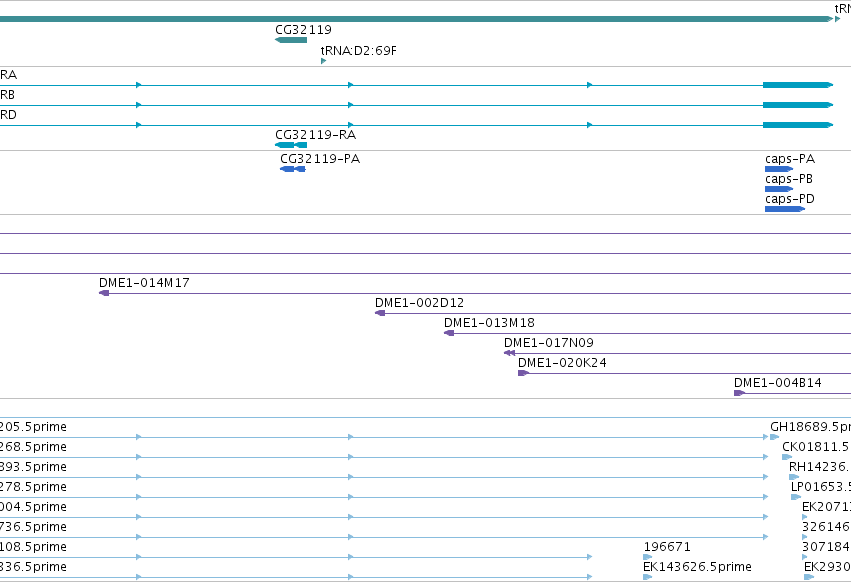This screenshot has height=582, width=851.
Task: Select the caps-PA protein bar
Action: [x=779, y=169]
